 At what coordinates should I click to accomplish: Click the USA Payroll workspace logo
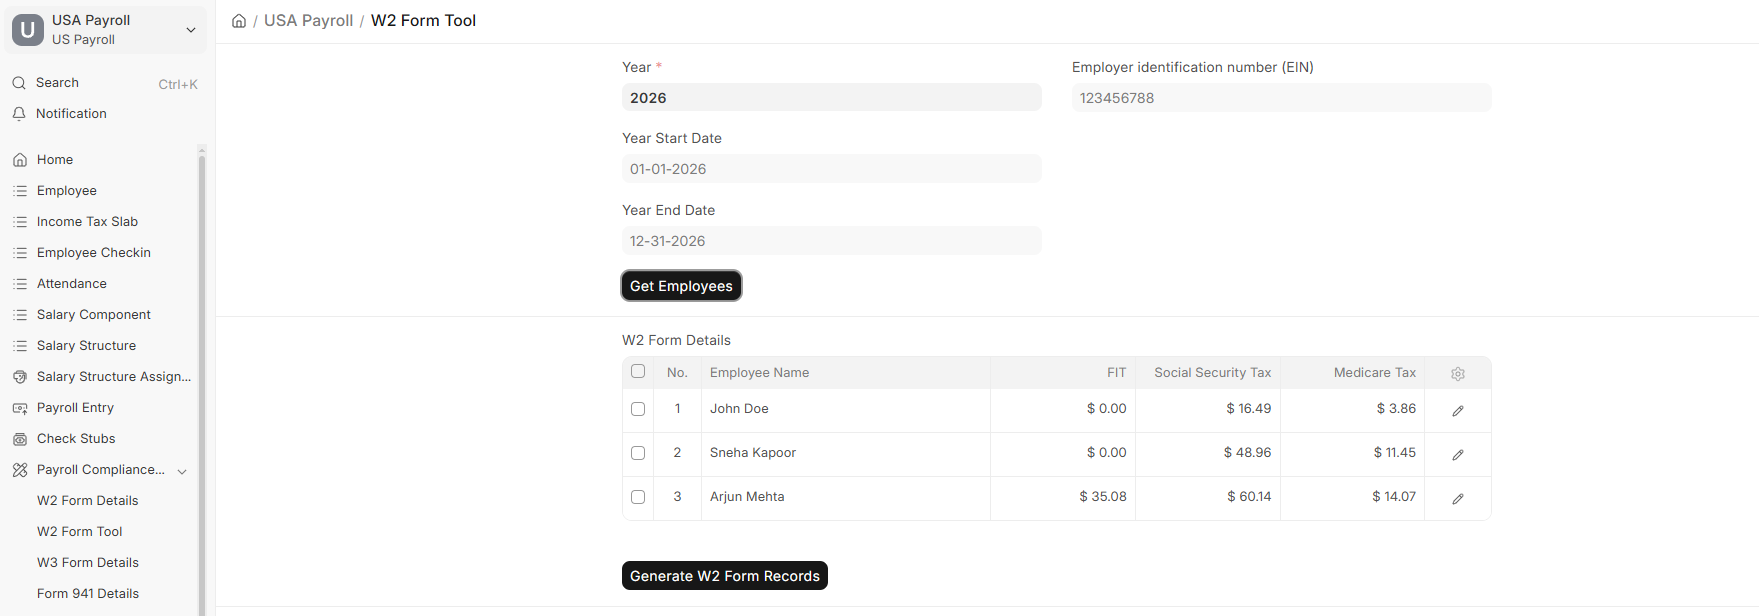[x=28, y=30]
